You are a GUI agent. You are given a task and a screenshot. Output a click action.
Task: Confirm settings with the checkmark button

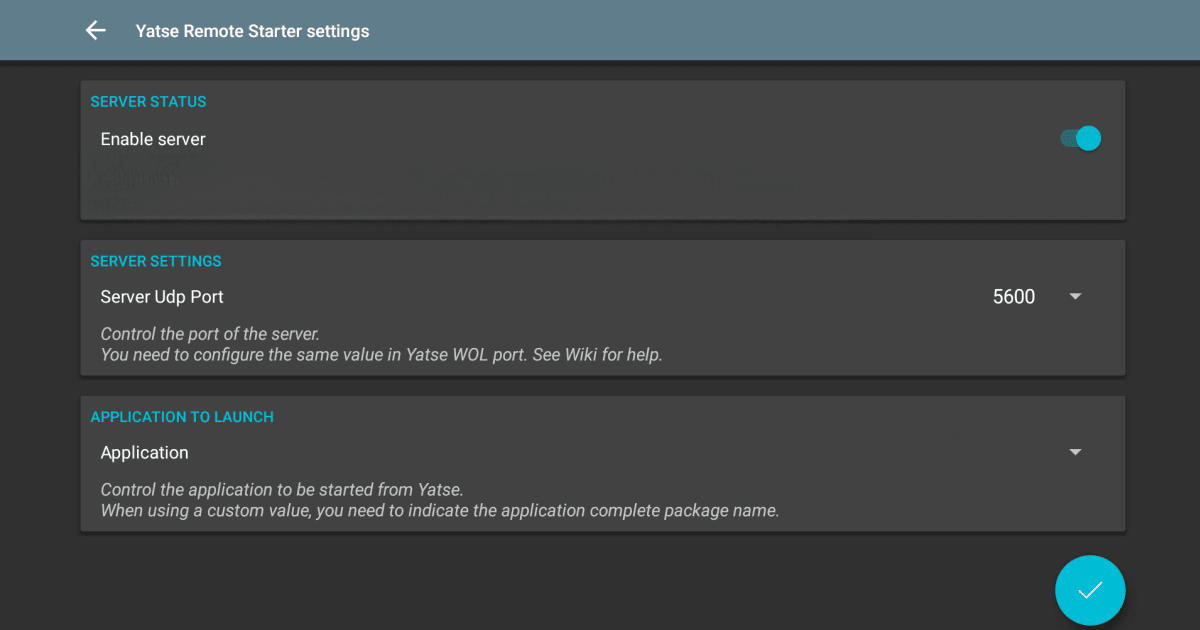[1090, 590]
